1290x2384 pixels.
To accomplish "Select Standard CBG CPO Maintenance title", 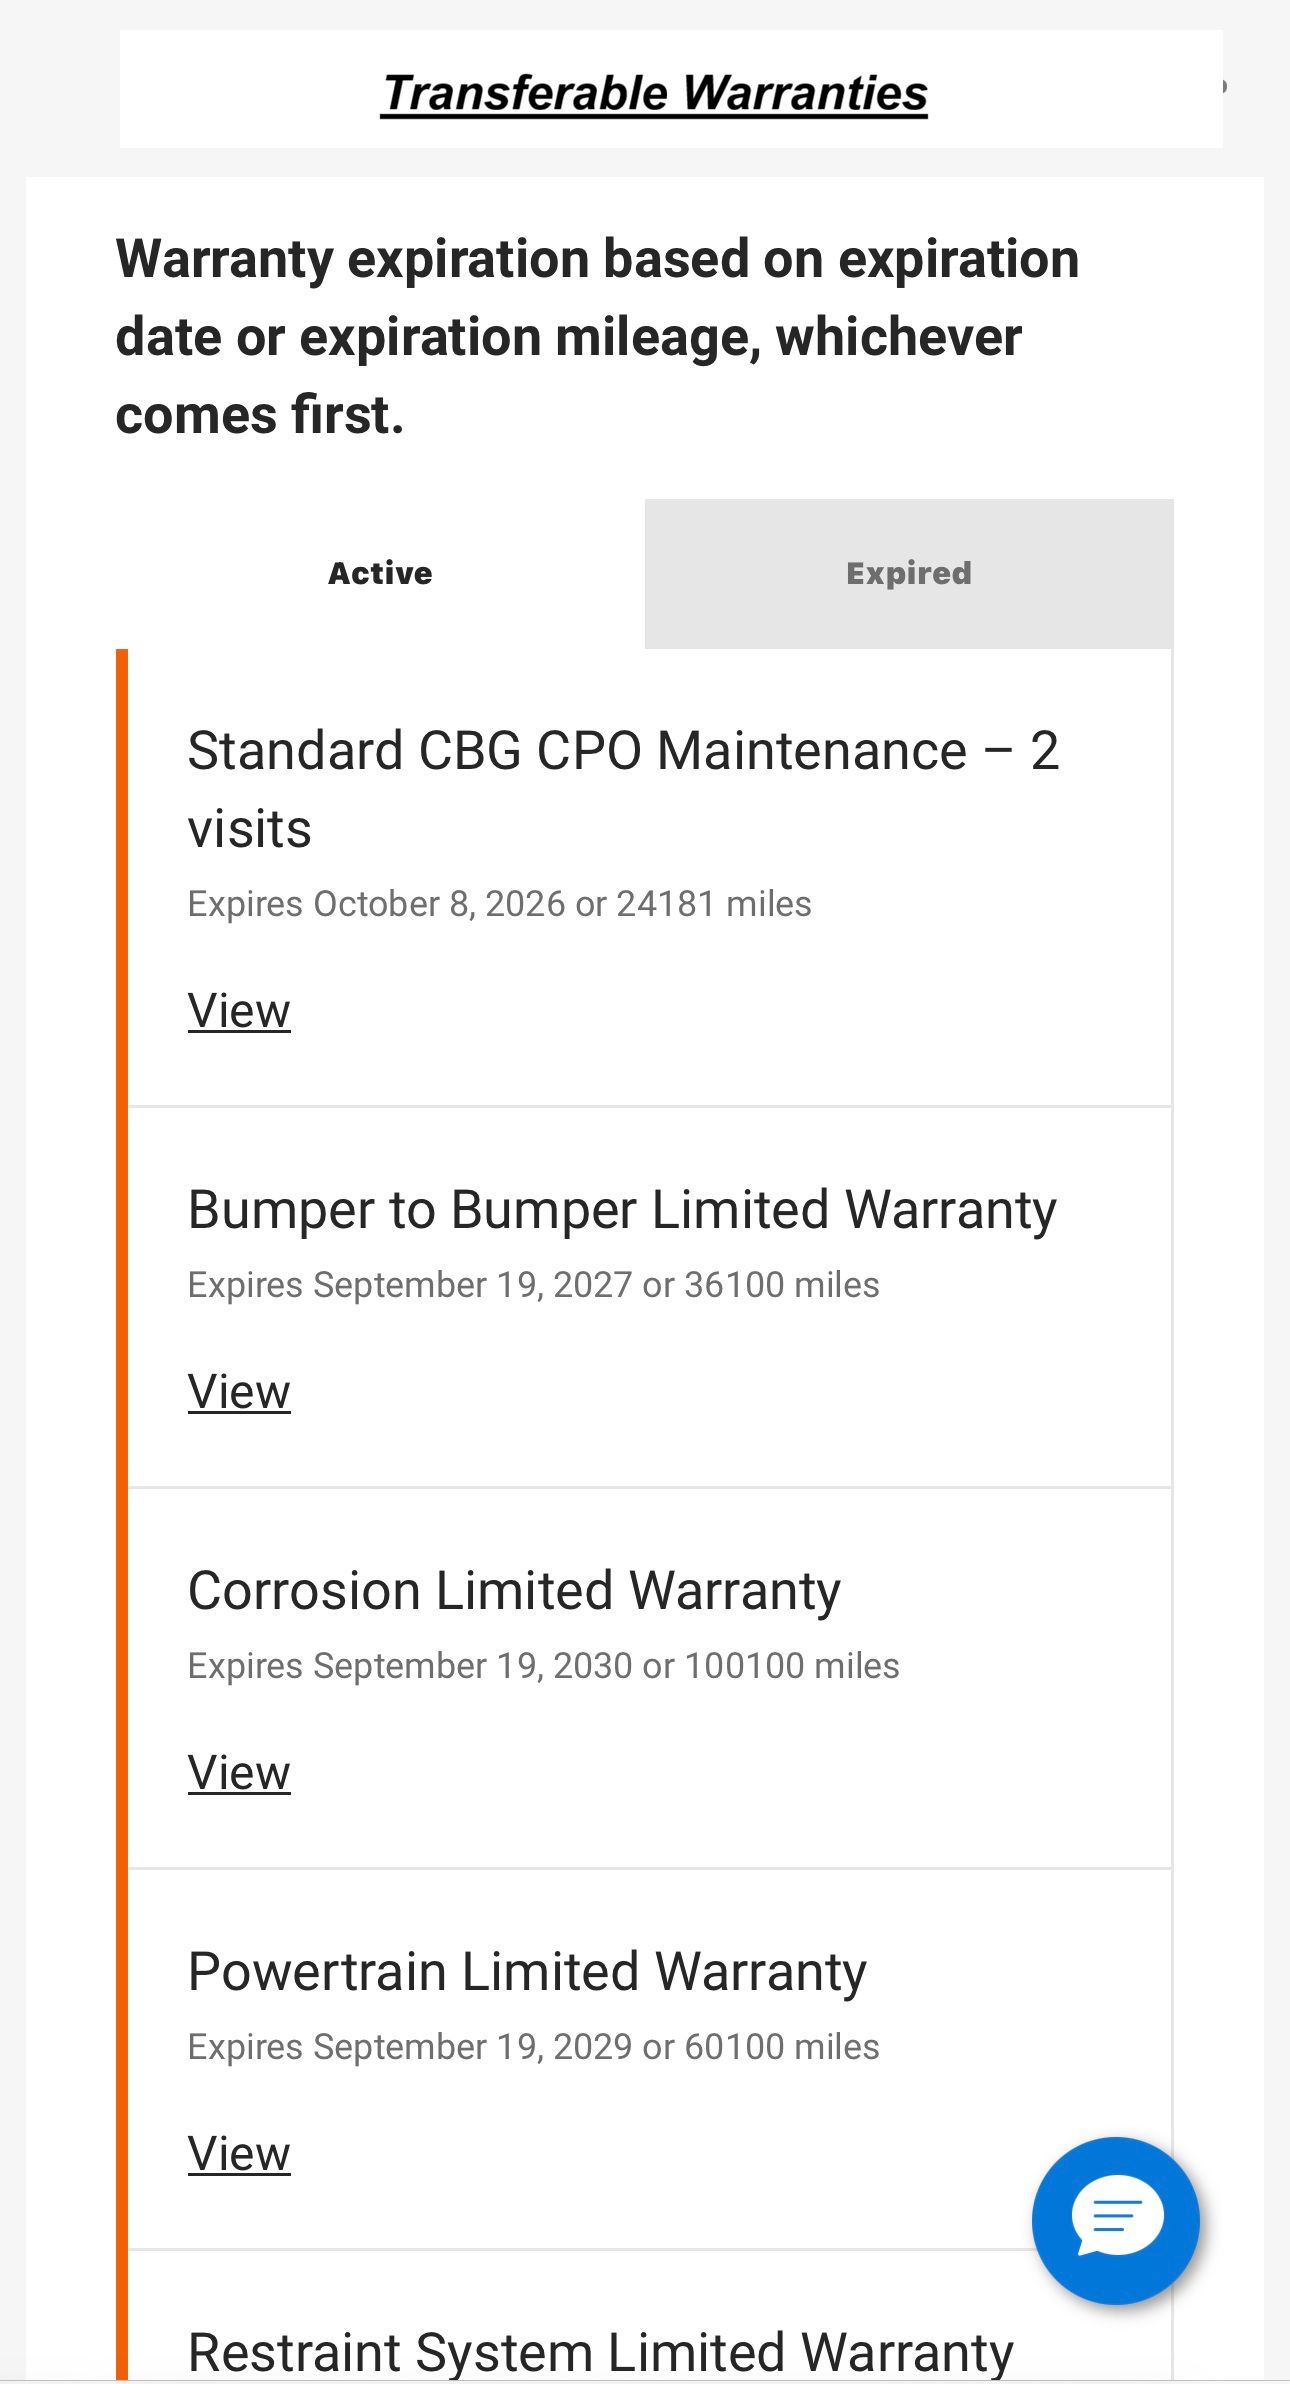I will tap(623, 789).
